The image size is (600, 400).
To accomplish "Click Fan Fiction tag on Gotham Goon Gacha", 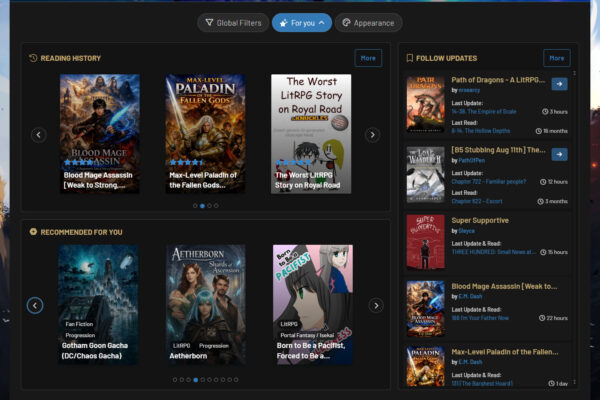I will tap(79, 324).
